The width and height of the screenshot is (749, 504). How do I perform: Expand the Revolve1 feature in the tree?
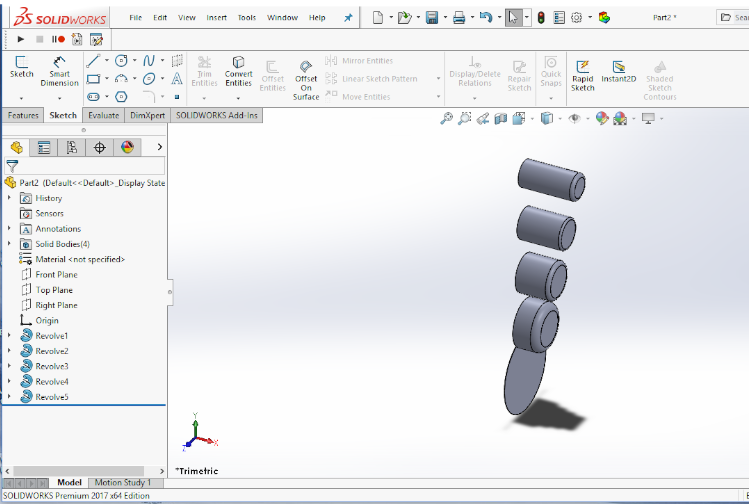coord(9,336)
